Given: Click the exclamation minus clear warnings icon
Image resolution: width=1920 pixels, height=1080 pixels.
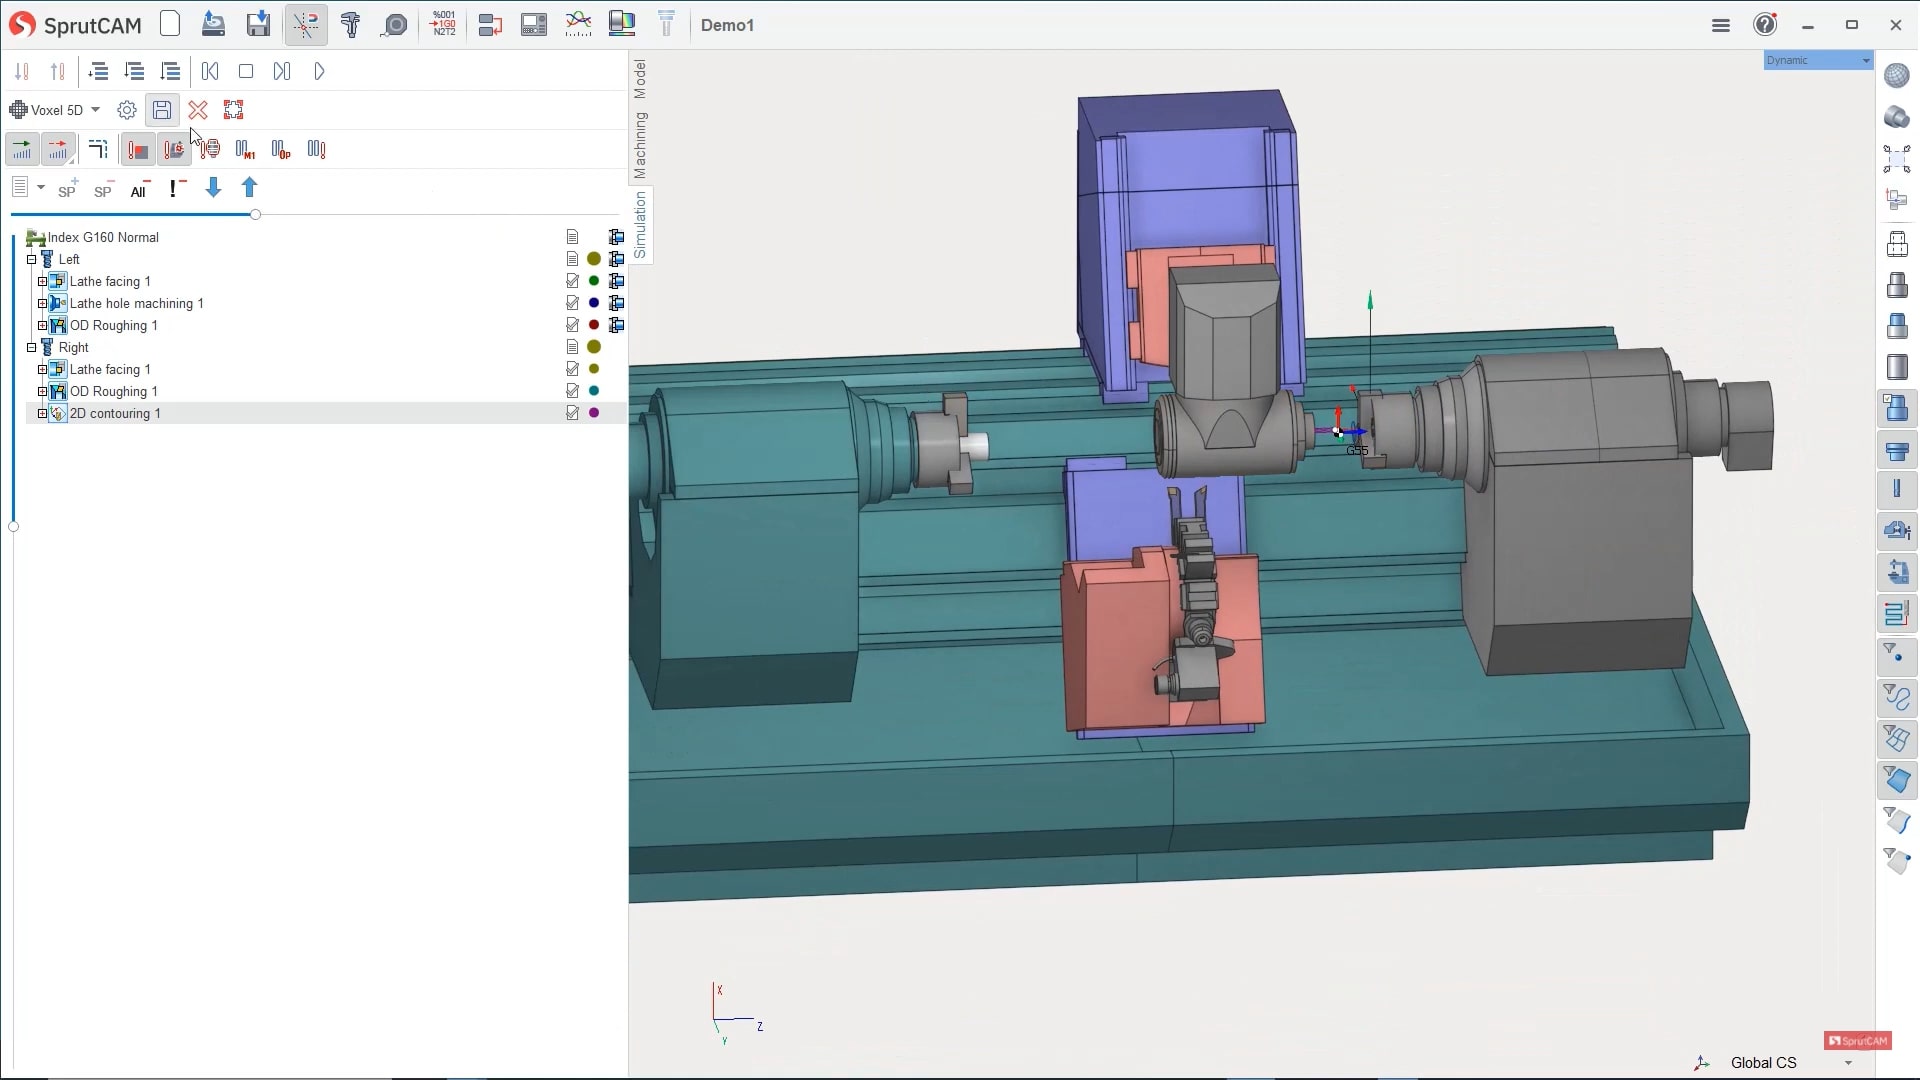Looking at the screenshot, I should point(177,188).
